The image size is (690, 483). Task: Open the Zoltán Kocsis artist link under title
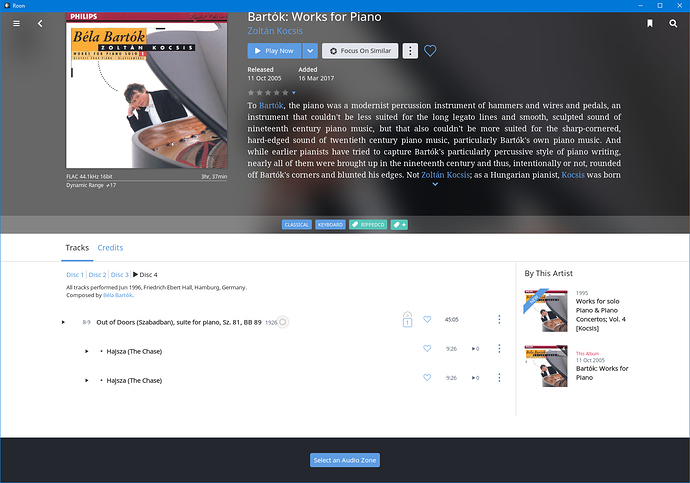point(275,31)
